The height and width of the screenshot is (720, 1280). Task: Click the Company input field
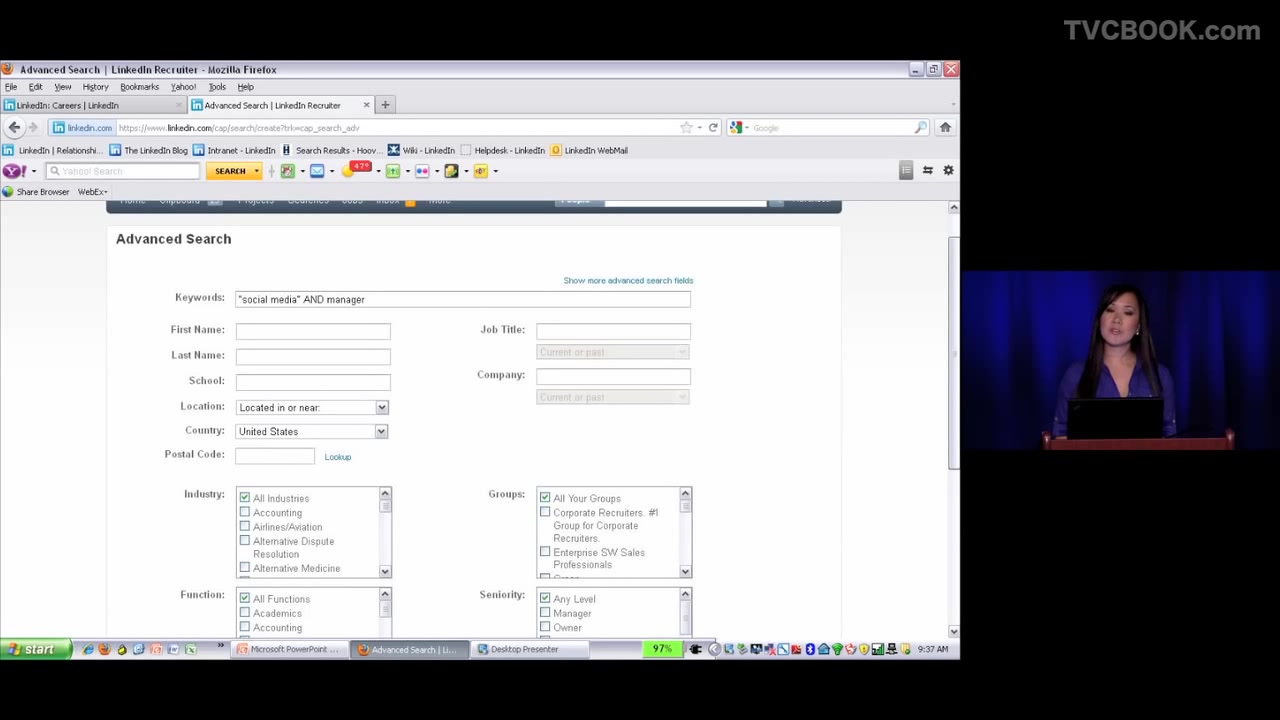613,376
